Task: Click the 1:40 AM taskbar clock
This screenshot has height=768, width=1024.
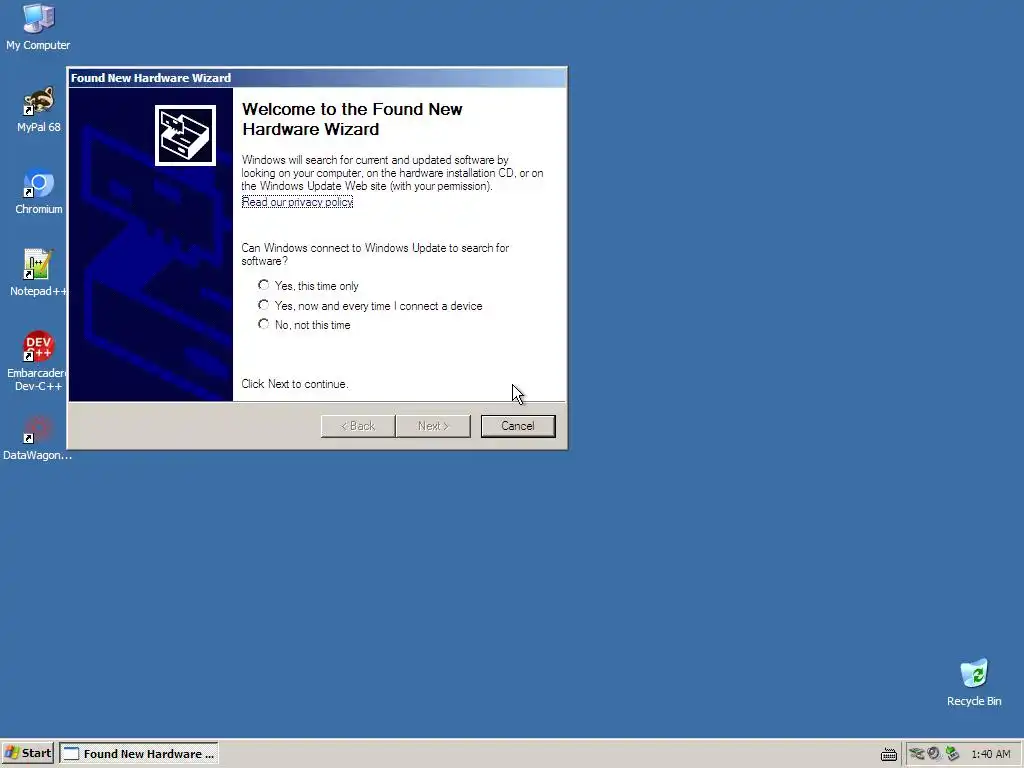Action: click(991, 754)
